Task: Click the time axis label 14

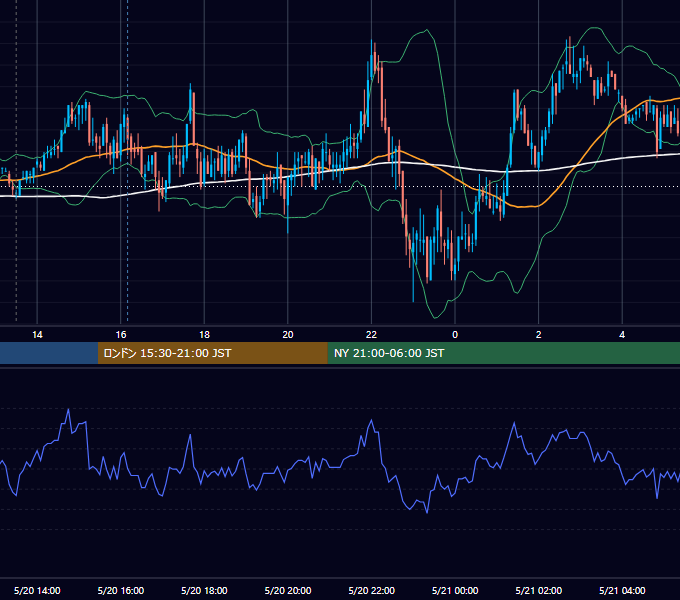Action: (x=37, y=335)
